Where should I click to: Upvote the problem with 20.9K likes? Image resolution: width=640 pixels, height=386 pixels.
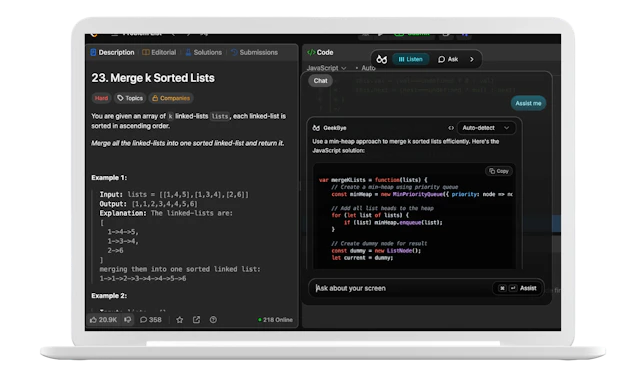coord(103,319)
